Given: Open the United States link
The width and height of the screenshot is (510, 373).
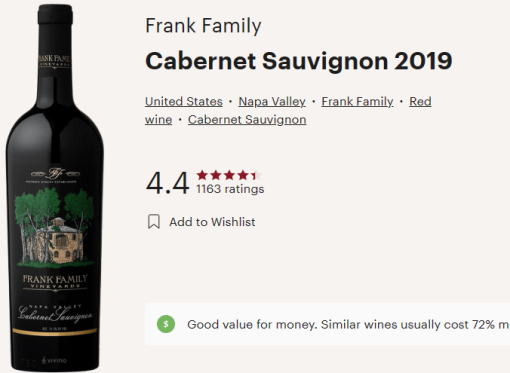Looking at the screenshot, I should pyautogui.click(x=184, y=101).
